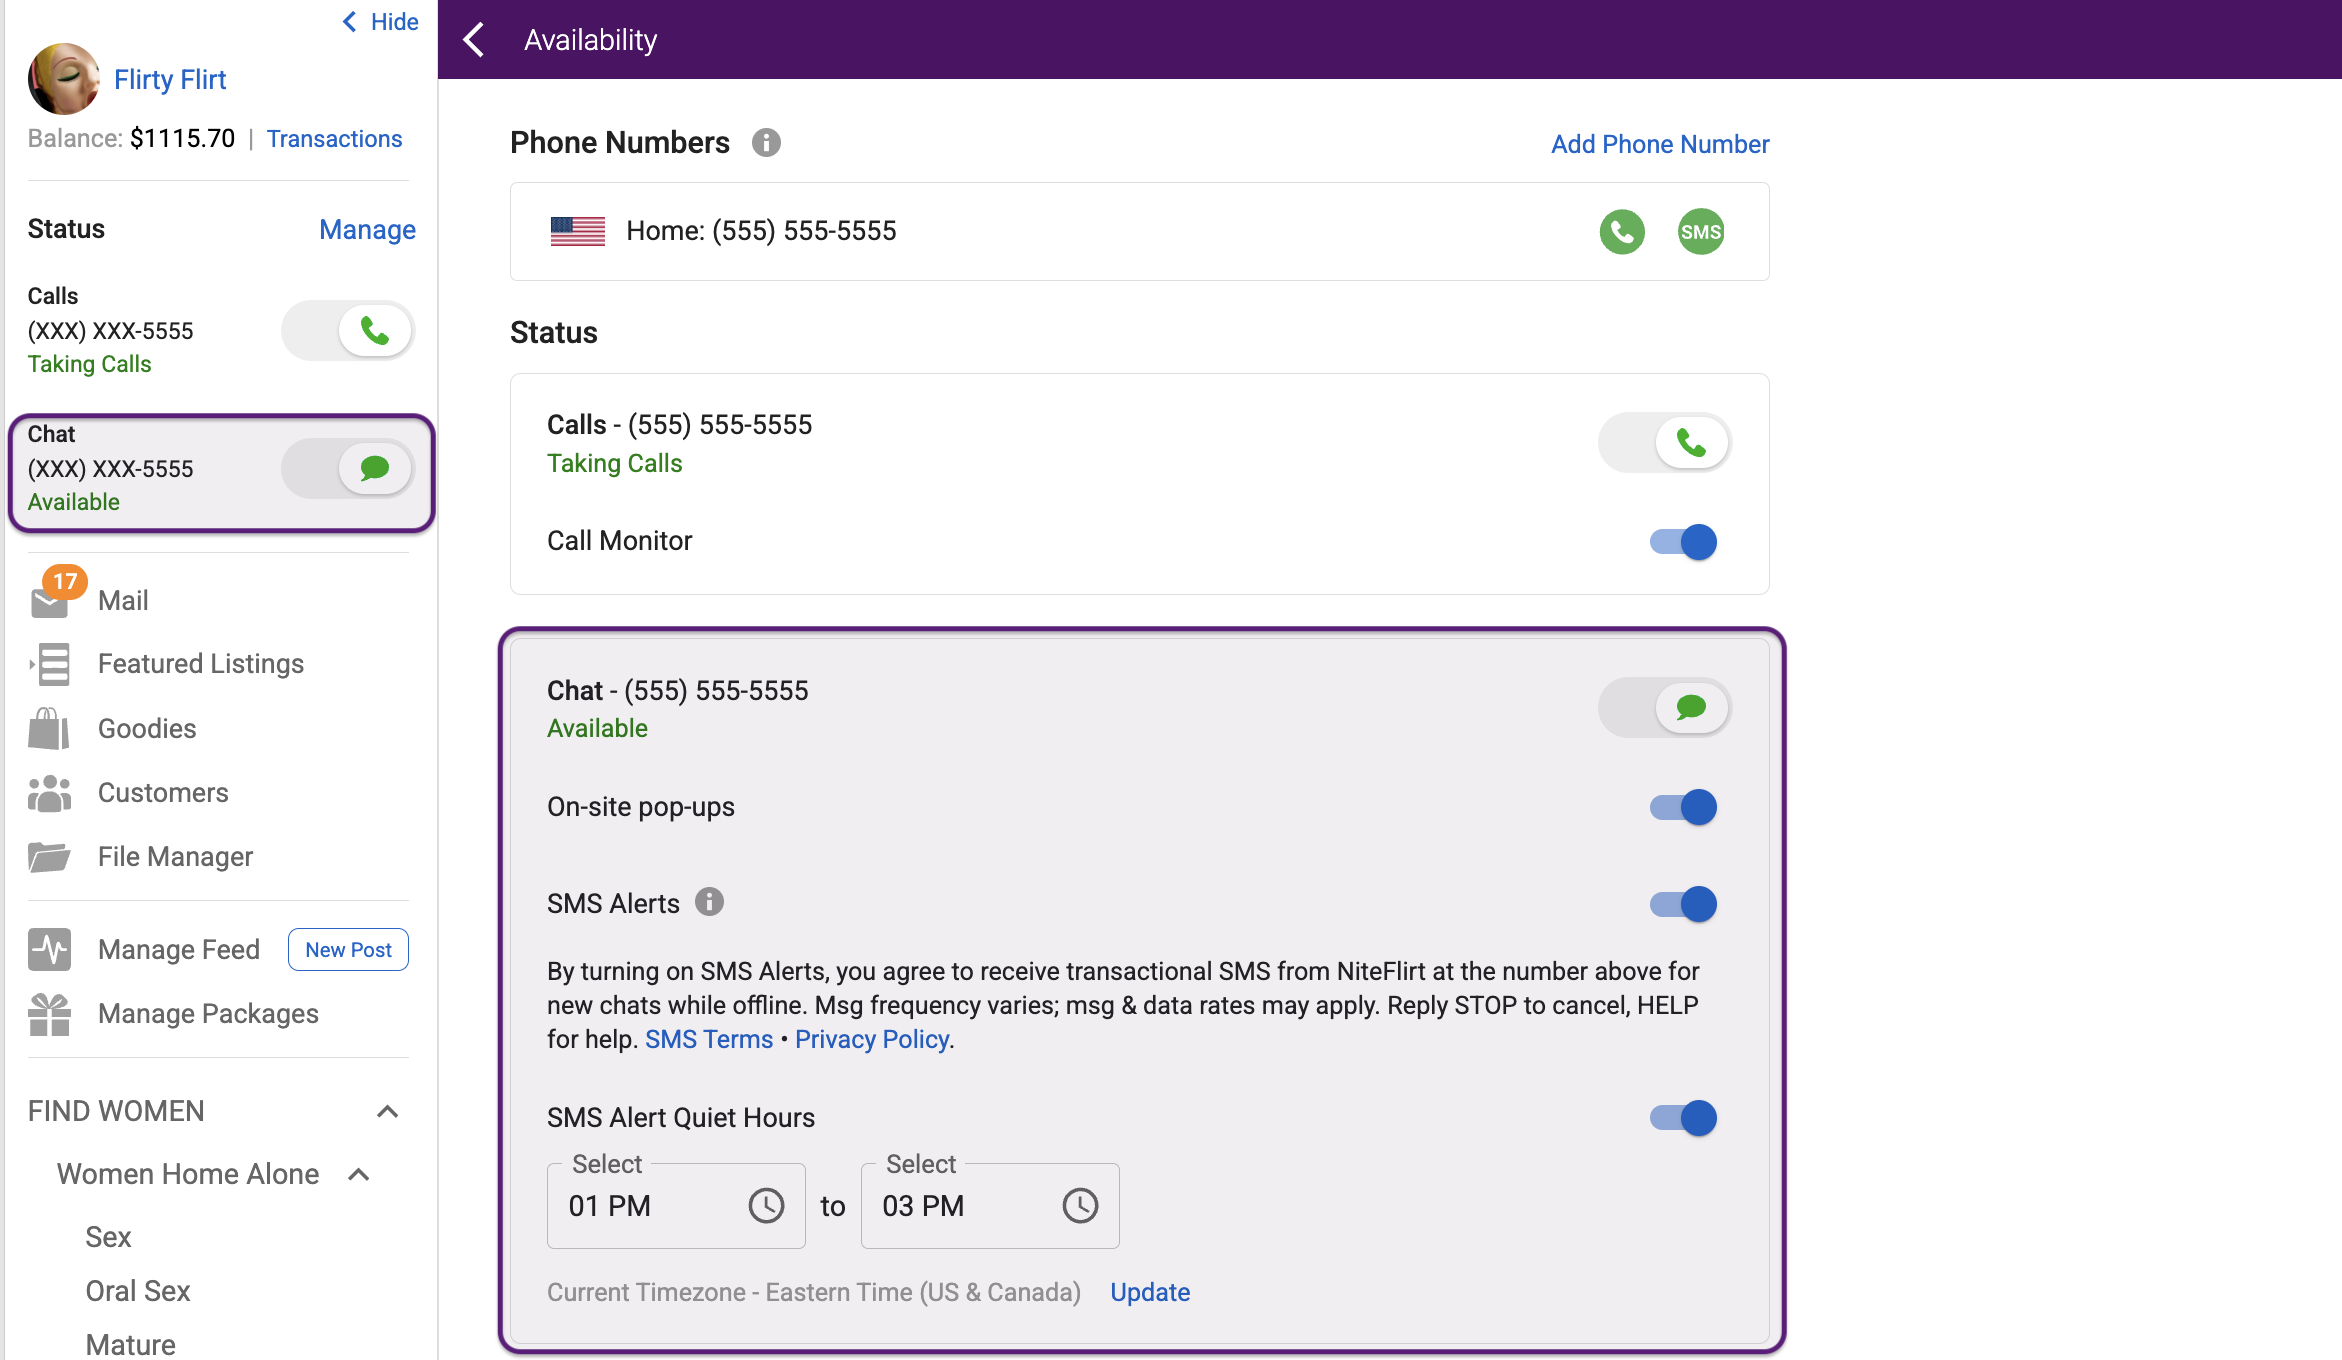Click the Customers group icon

click(x=49, y=793)
